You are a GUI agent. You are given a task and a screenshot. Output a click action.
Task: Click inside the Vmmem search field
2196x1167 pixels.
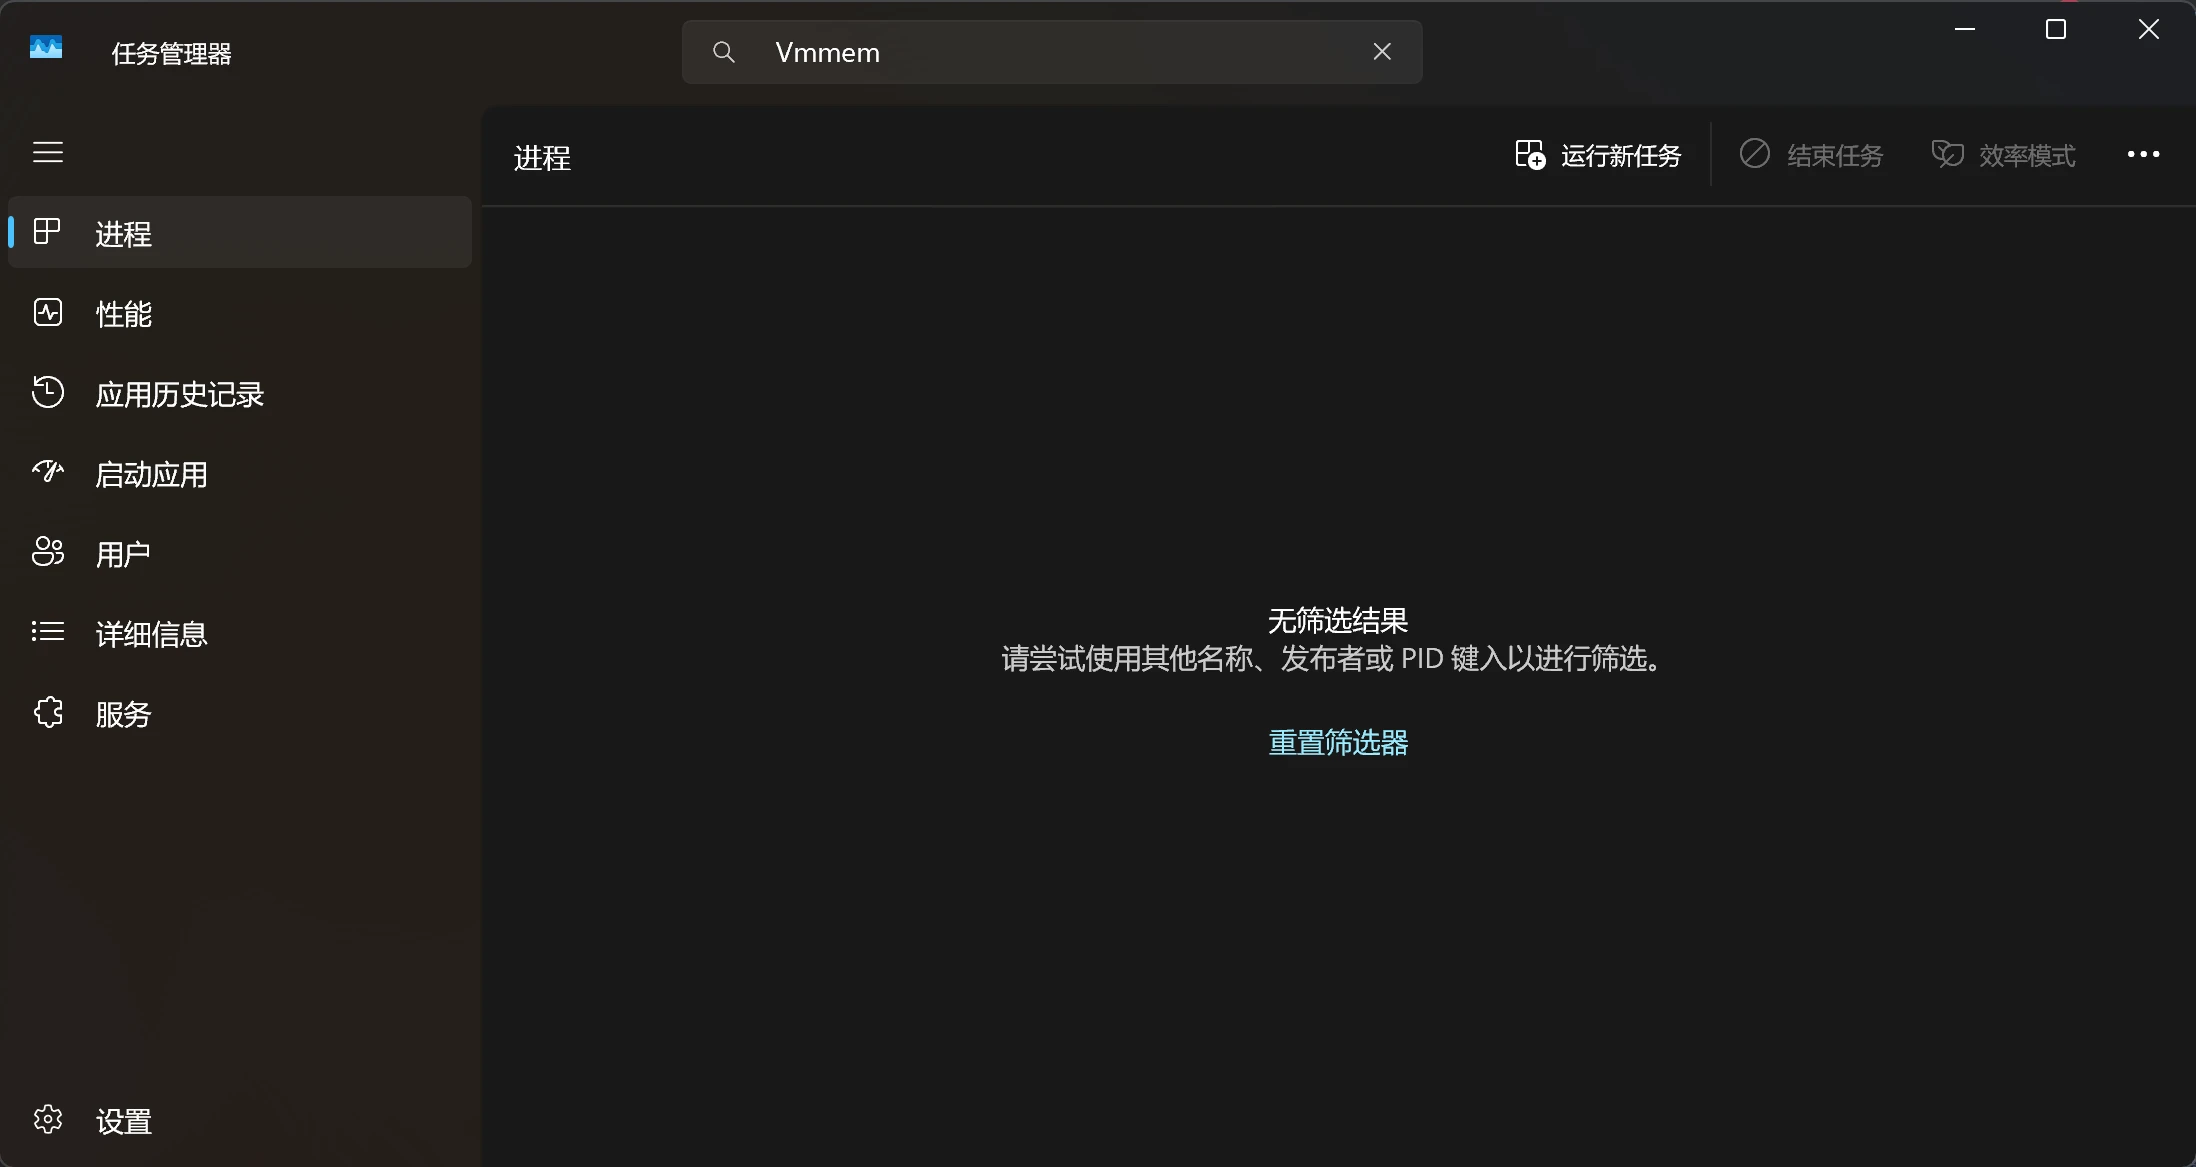point(1050,52)
